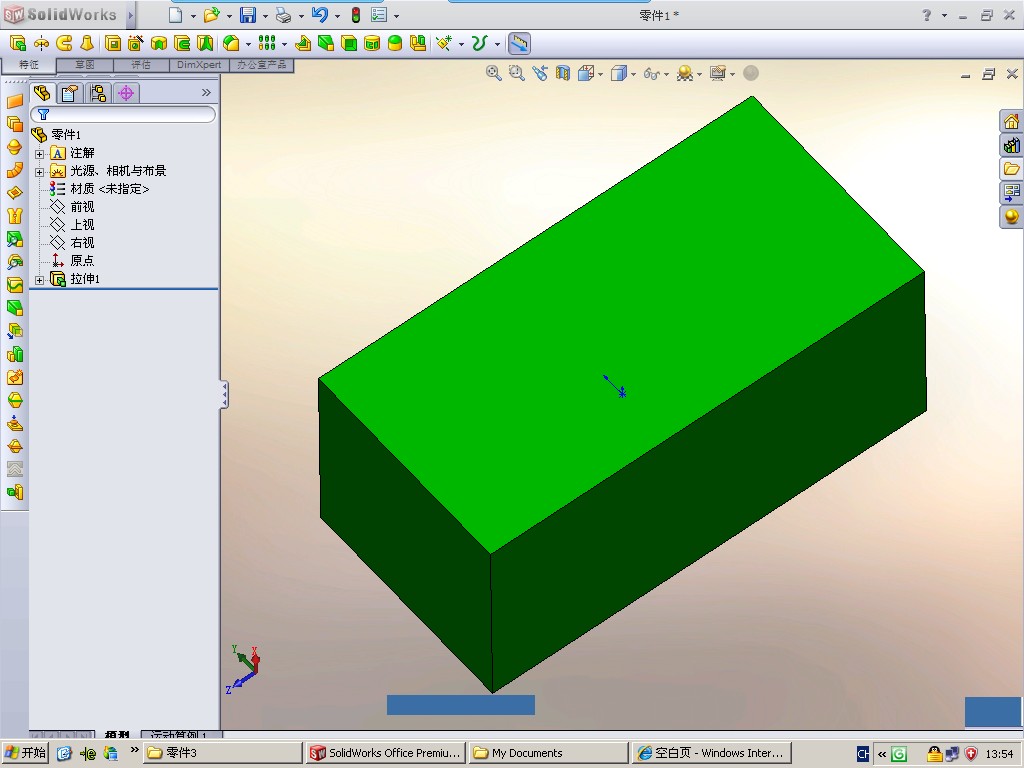This screenshot has width=1024, height=768.
Task: Select the Linear Pattern tool
Action: click(266, 44)
